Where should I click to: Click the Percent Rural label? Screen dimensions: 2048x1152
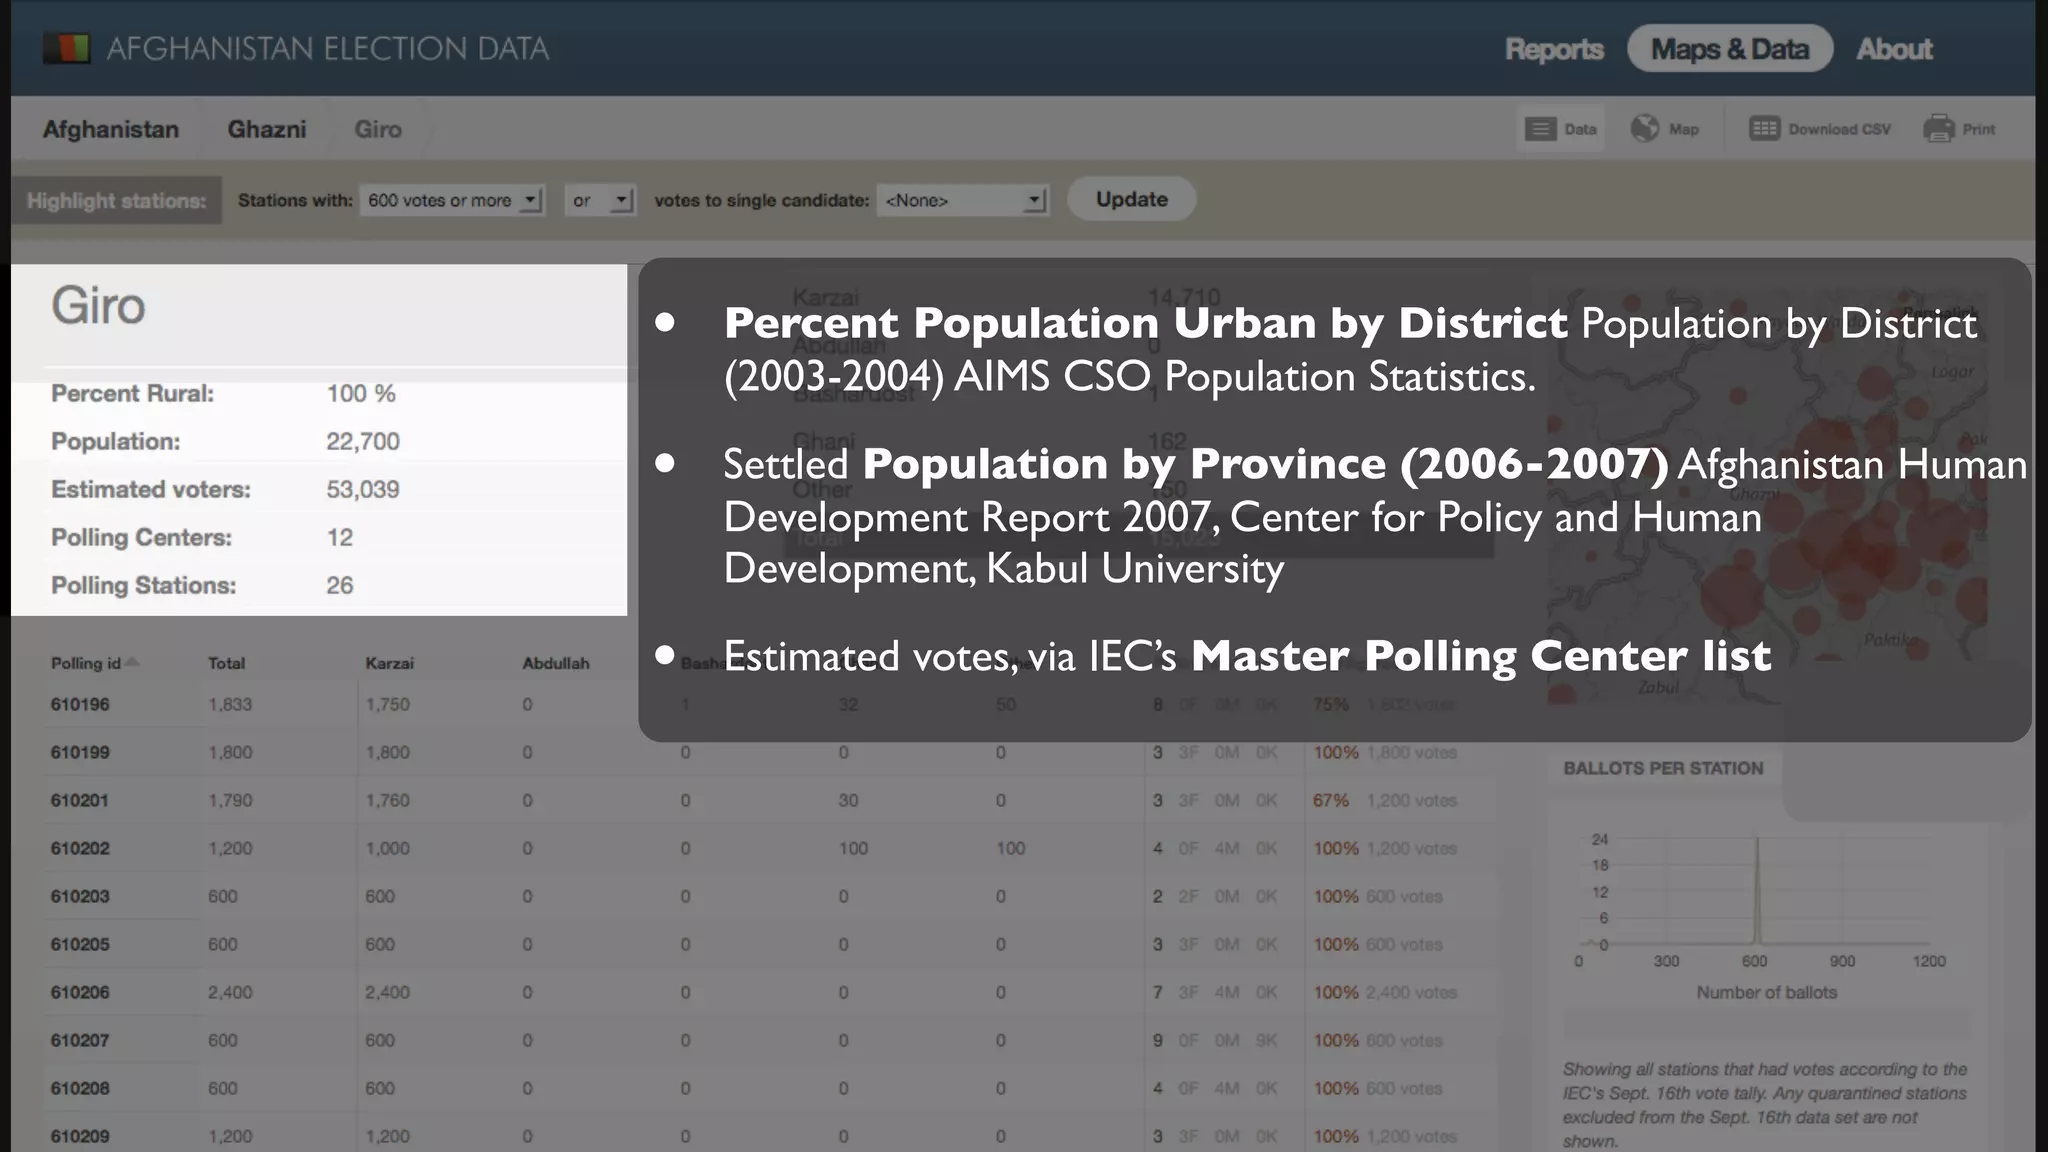click(133, 393)
